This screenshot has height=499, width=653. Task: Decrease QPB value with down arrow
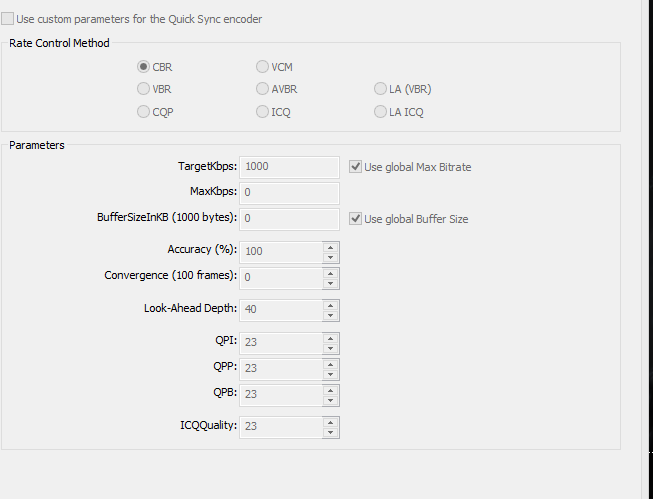330,400
